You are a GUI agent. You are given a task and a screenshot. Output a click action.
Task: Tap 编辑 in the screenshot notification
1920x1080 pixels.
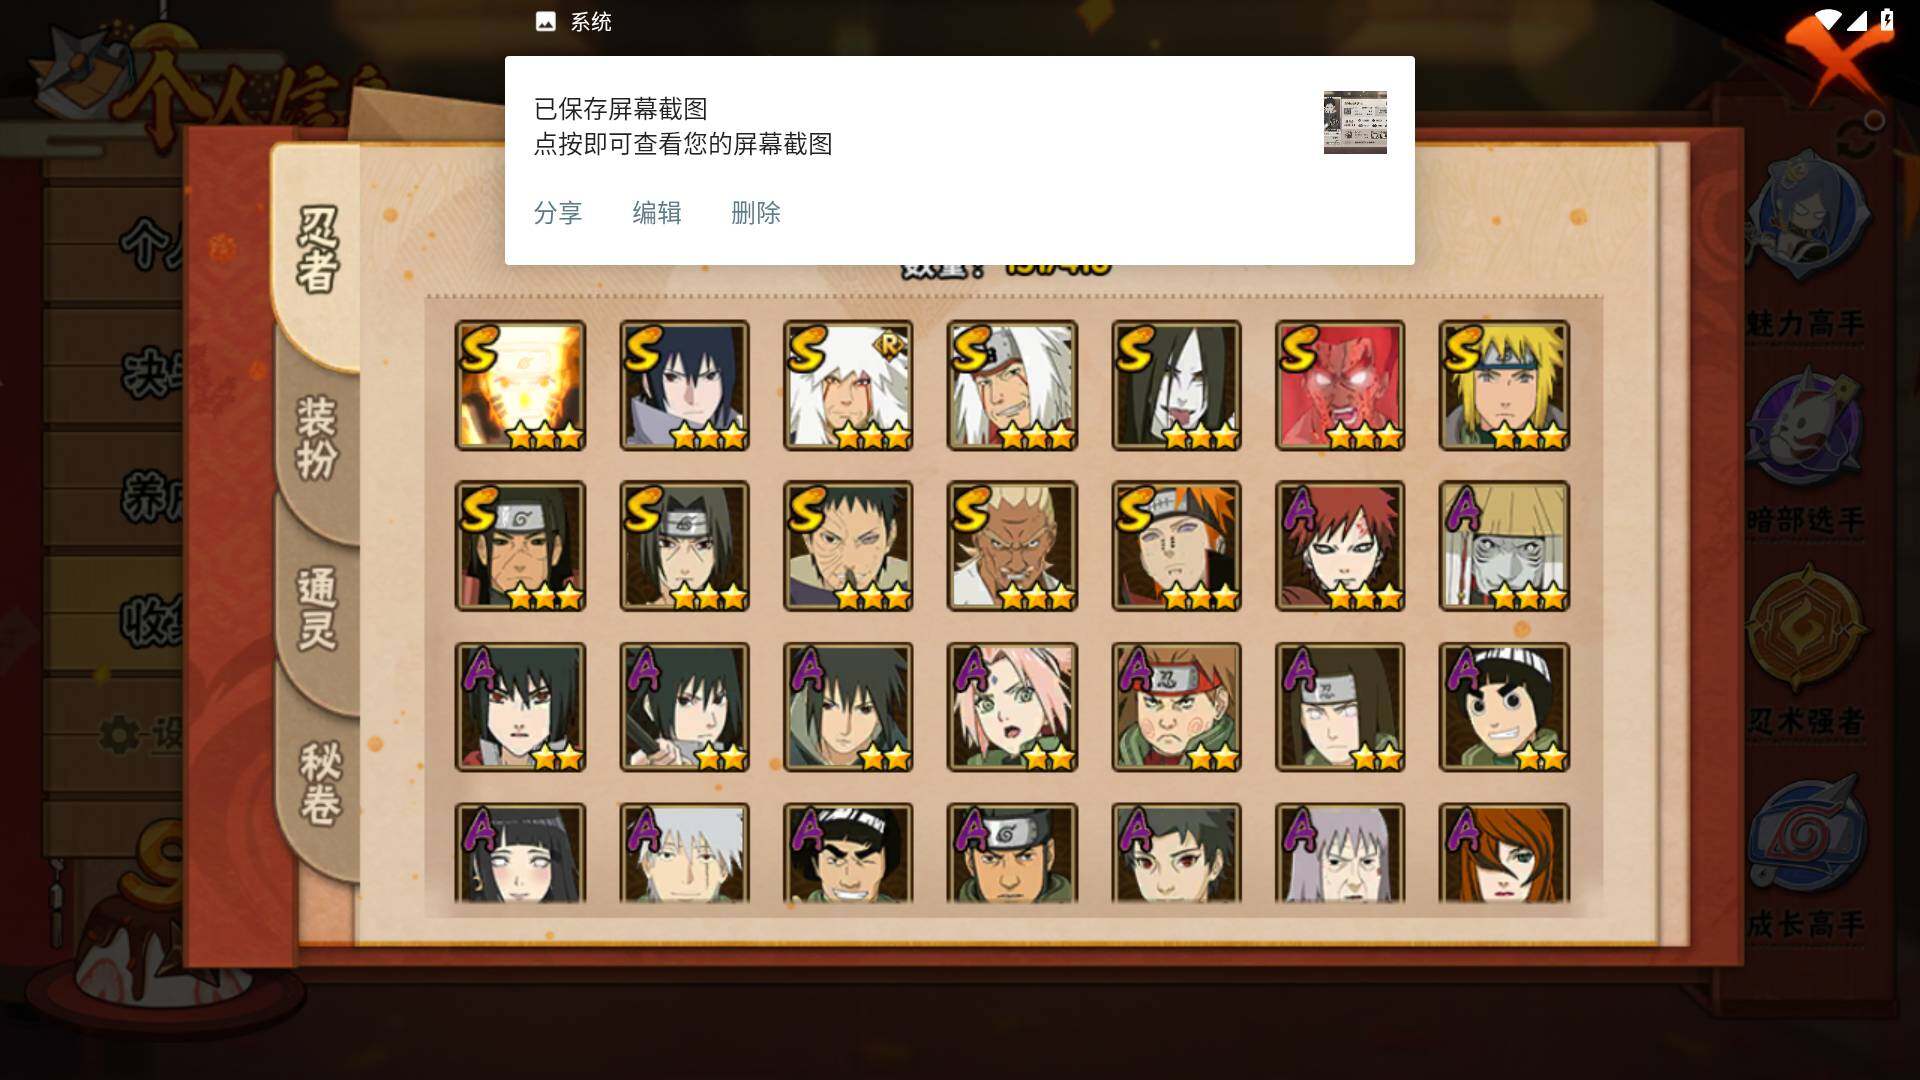click(657, 213)
